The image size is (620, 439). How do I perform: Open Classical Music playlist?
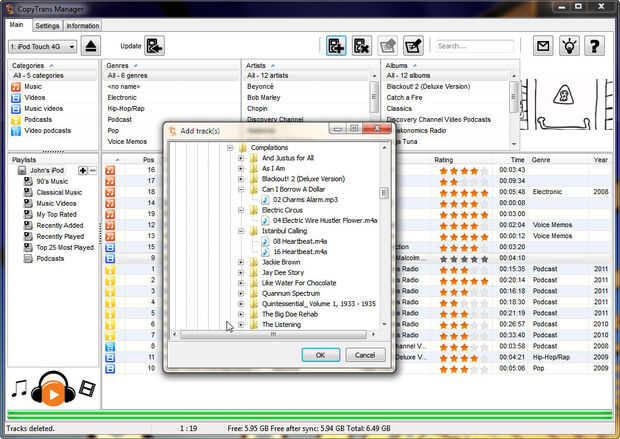[59, 192]
